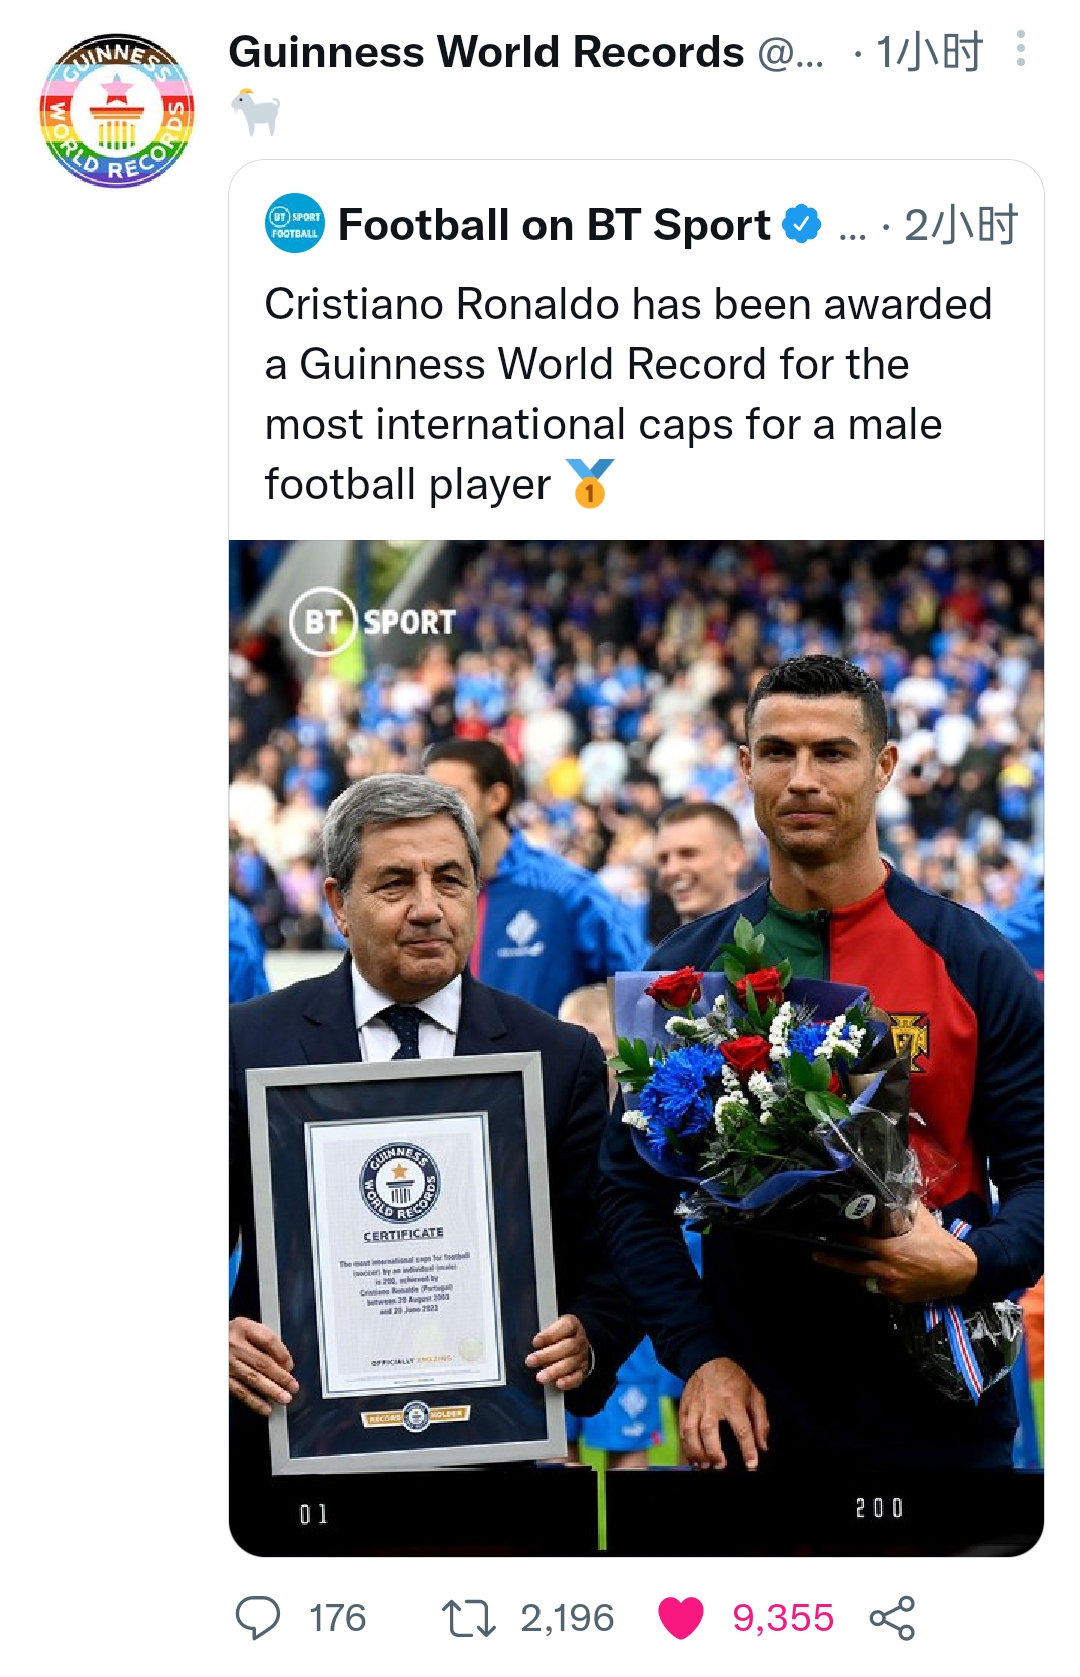Tap the share icon
This screenshot has height=1677, width=1080.
[x=892, y=1617]
